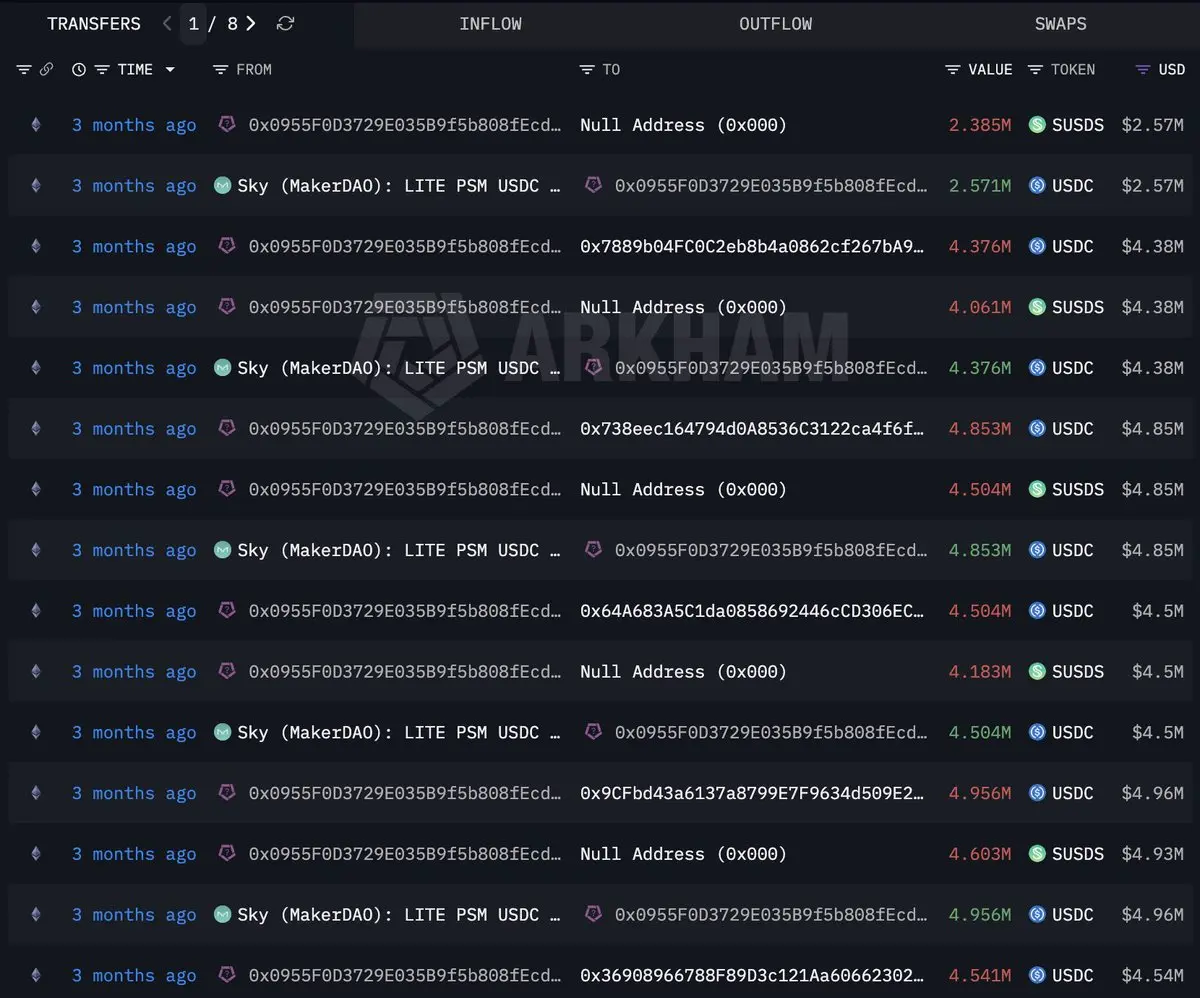Image resolution: width=1200 pixels, height=998 pixels.
Task: Click Sky MakerDAO logo on 2.571M row
Action: 222,186
